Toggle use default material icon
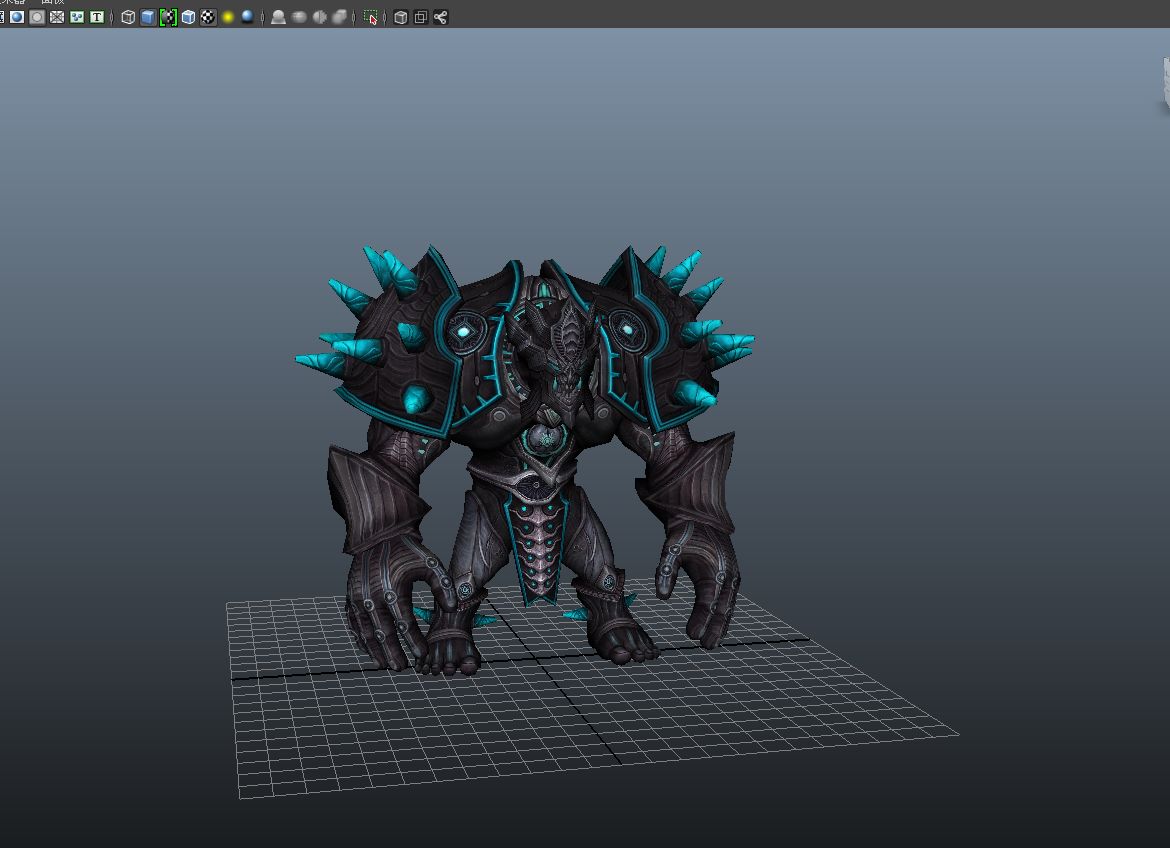Screen dimensions: 1170x848 [168, 17]
